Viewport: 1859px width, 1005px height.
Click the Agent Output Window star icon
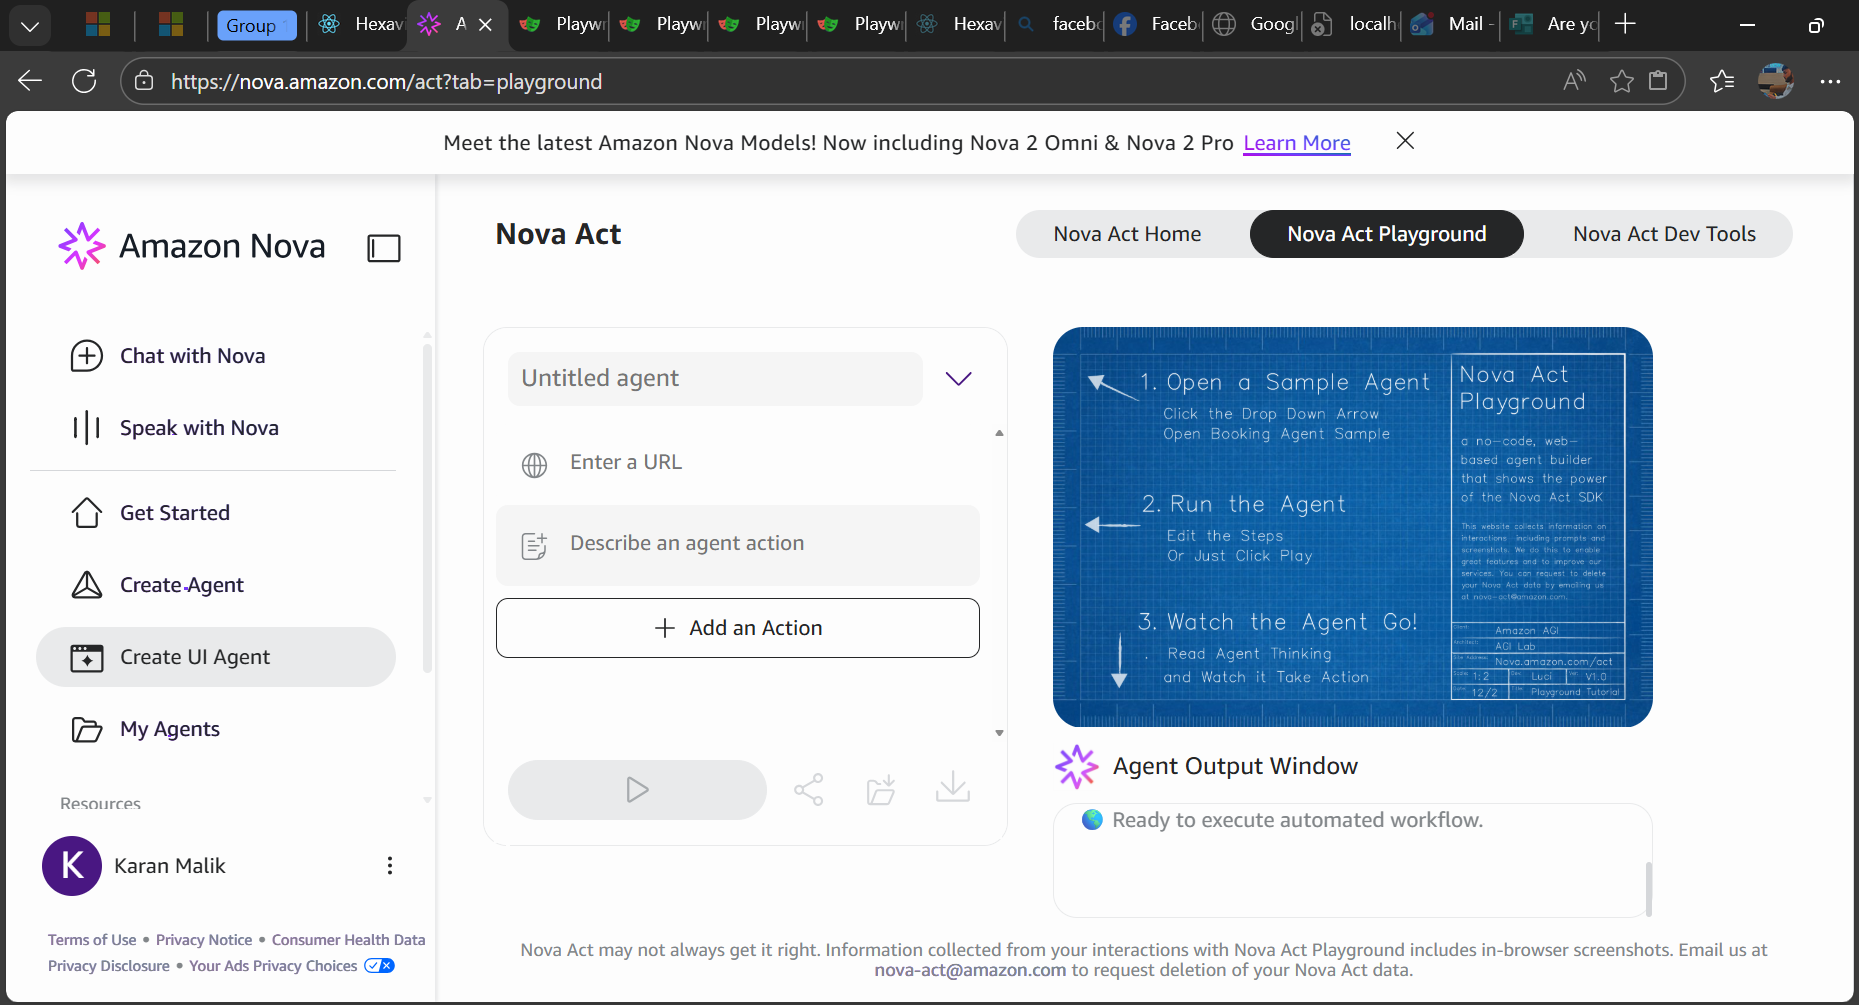[1076, 766]
